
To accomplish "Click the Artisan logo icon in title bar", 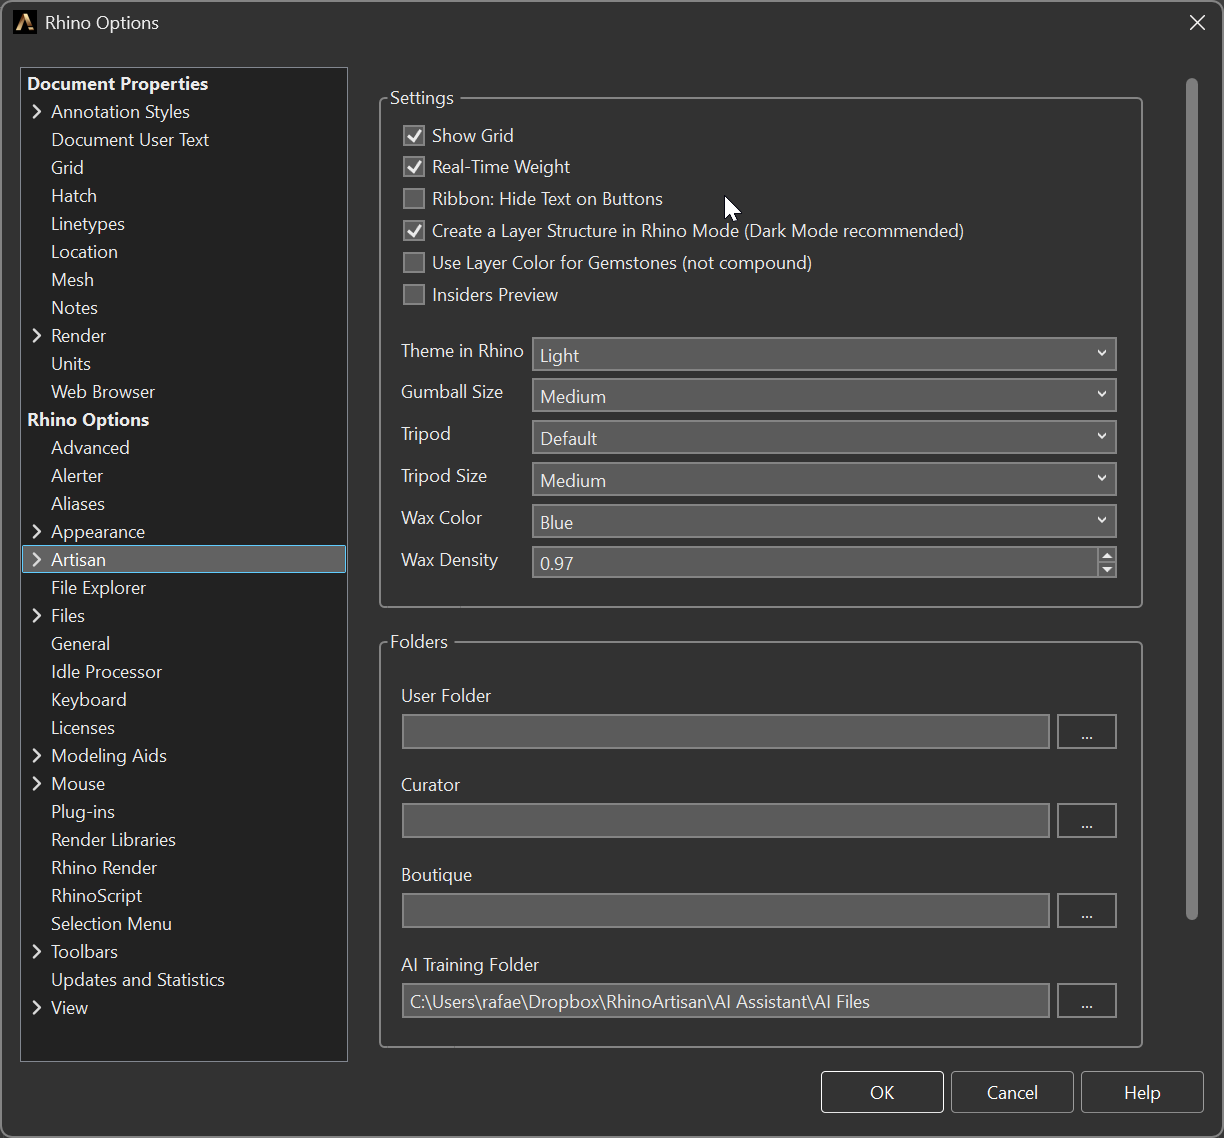I will coord(24,22).
